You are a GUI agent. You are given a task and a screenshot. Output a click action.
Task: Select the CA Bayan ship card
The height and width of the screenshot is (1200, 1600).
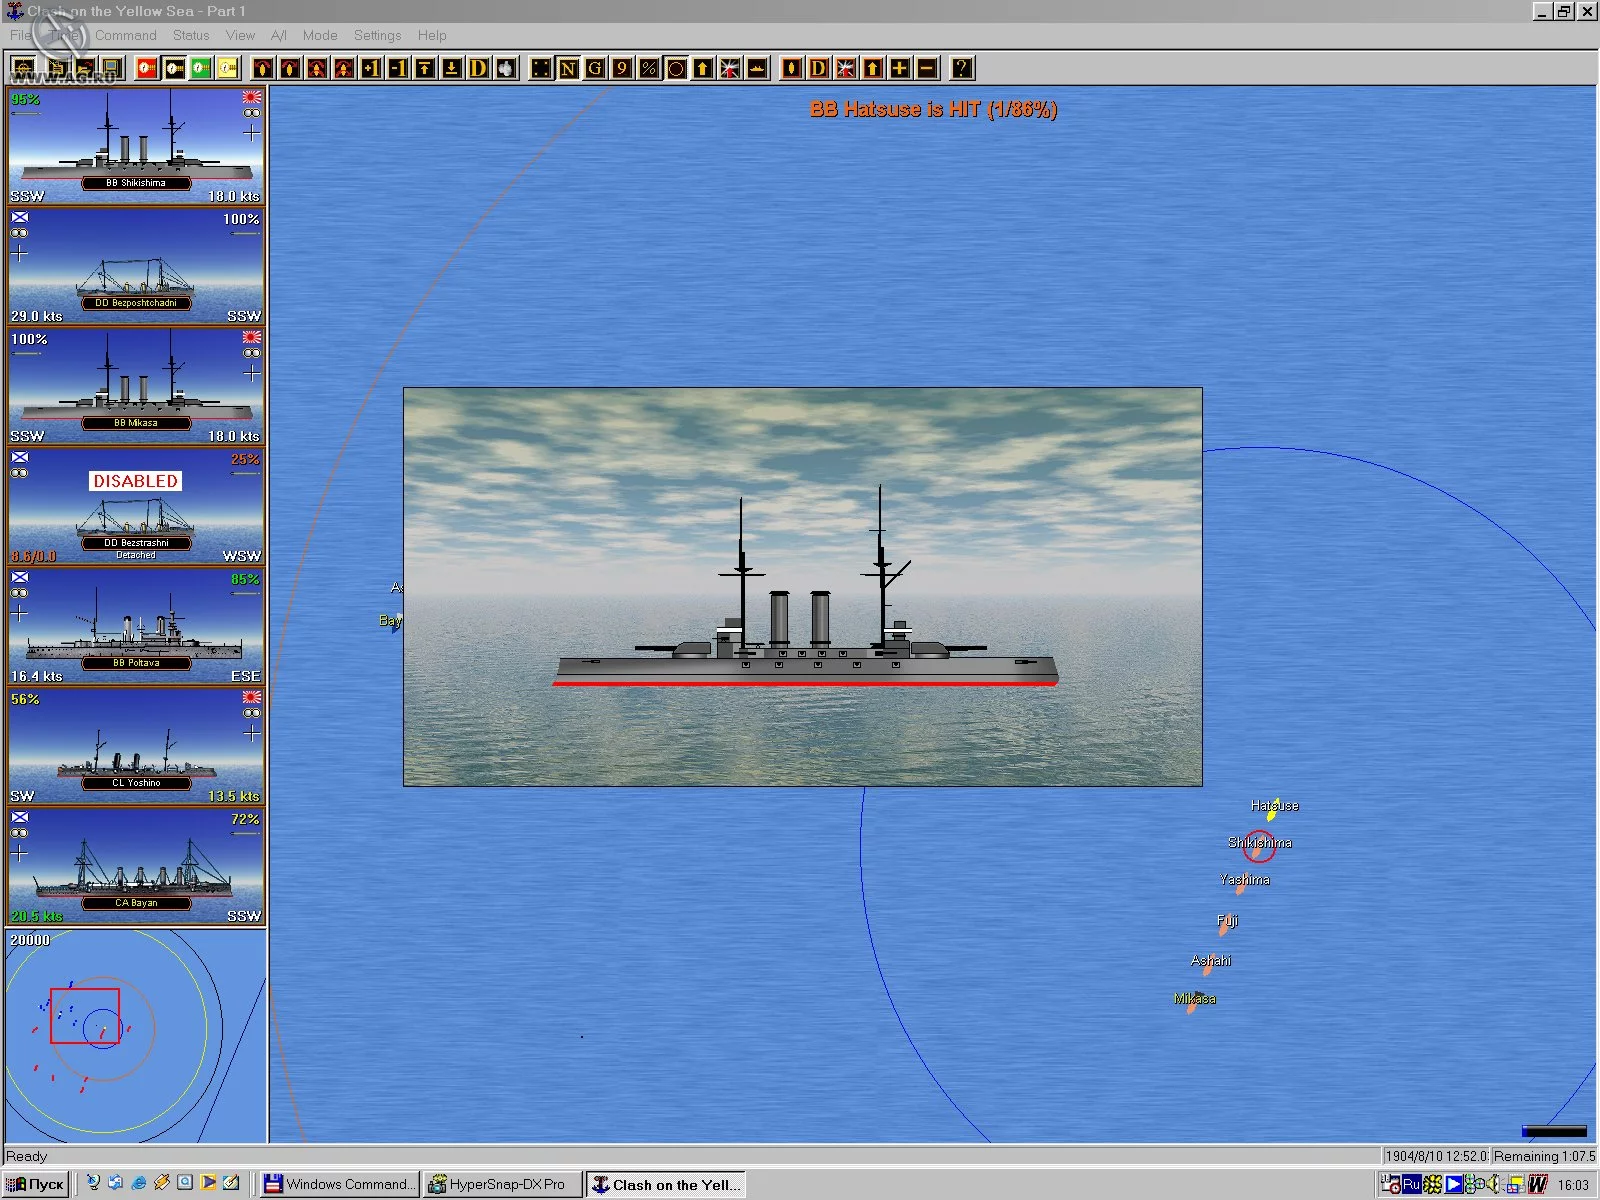point(136,867)
